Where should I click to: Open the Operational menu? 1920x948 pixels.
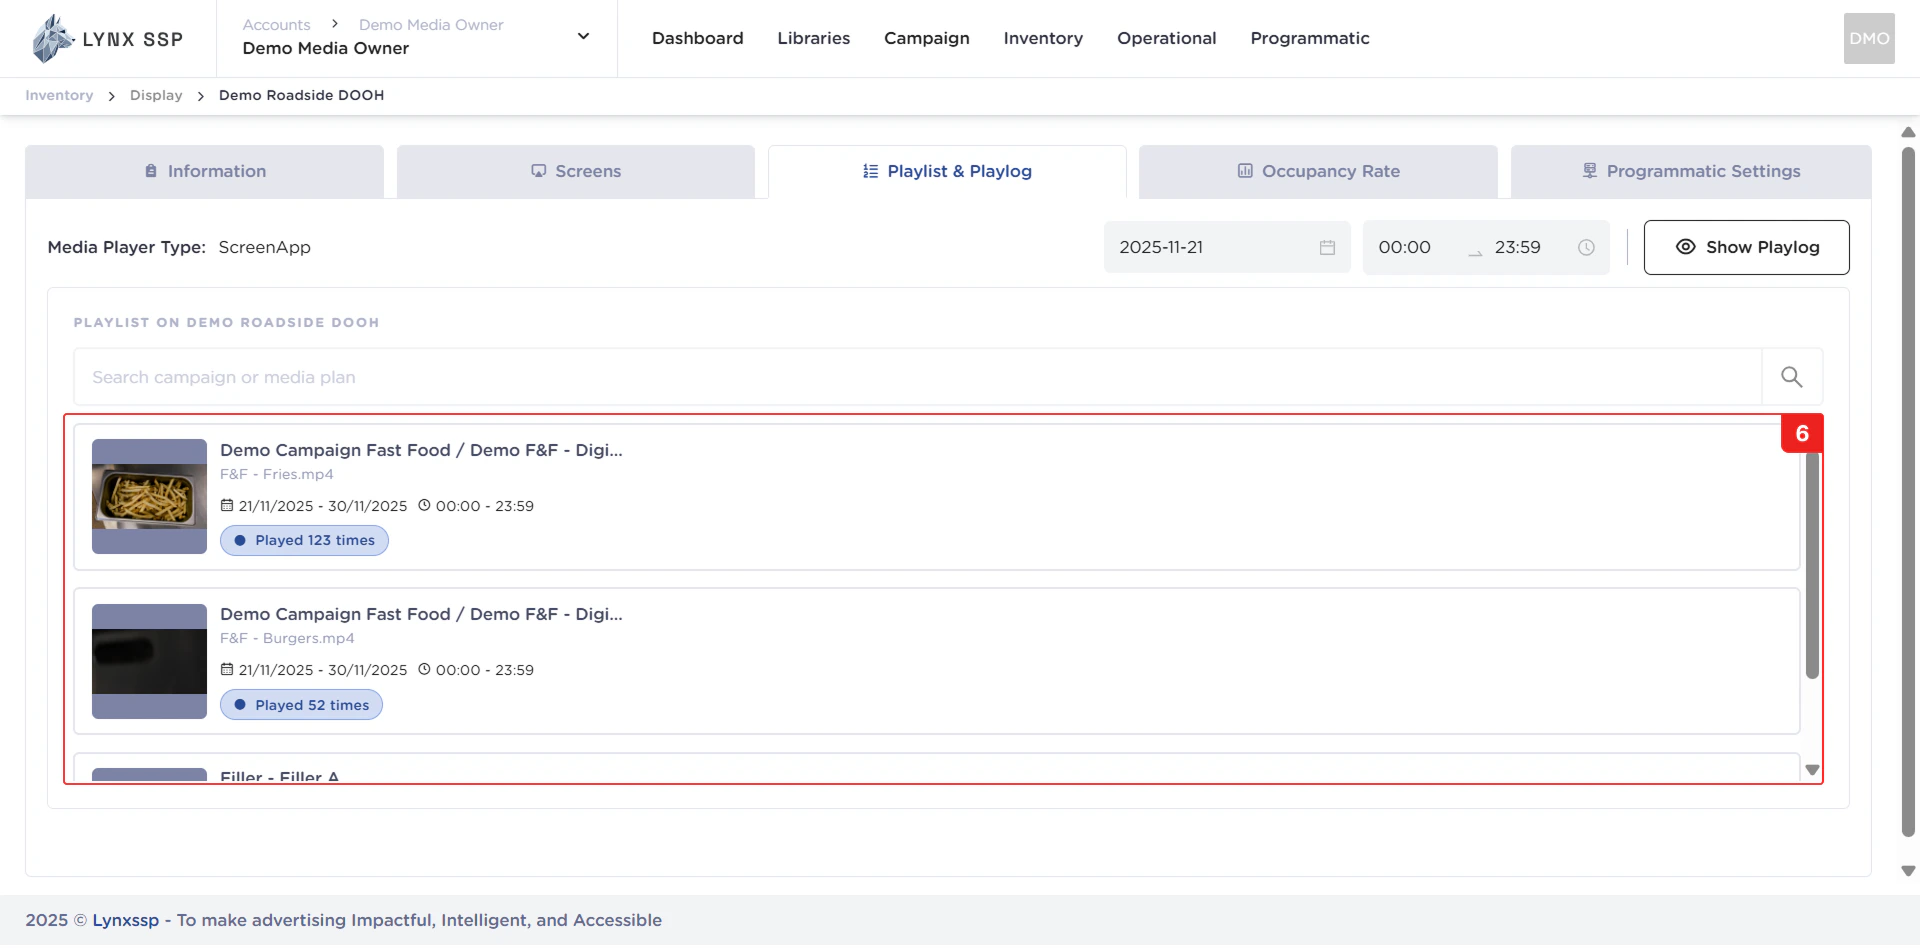[1166, 38]
